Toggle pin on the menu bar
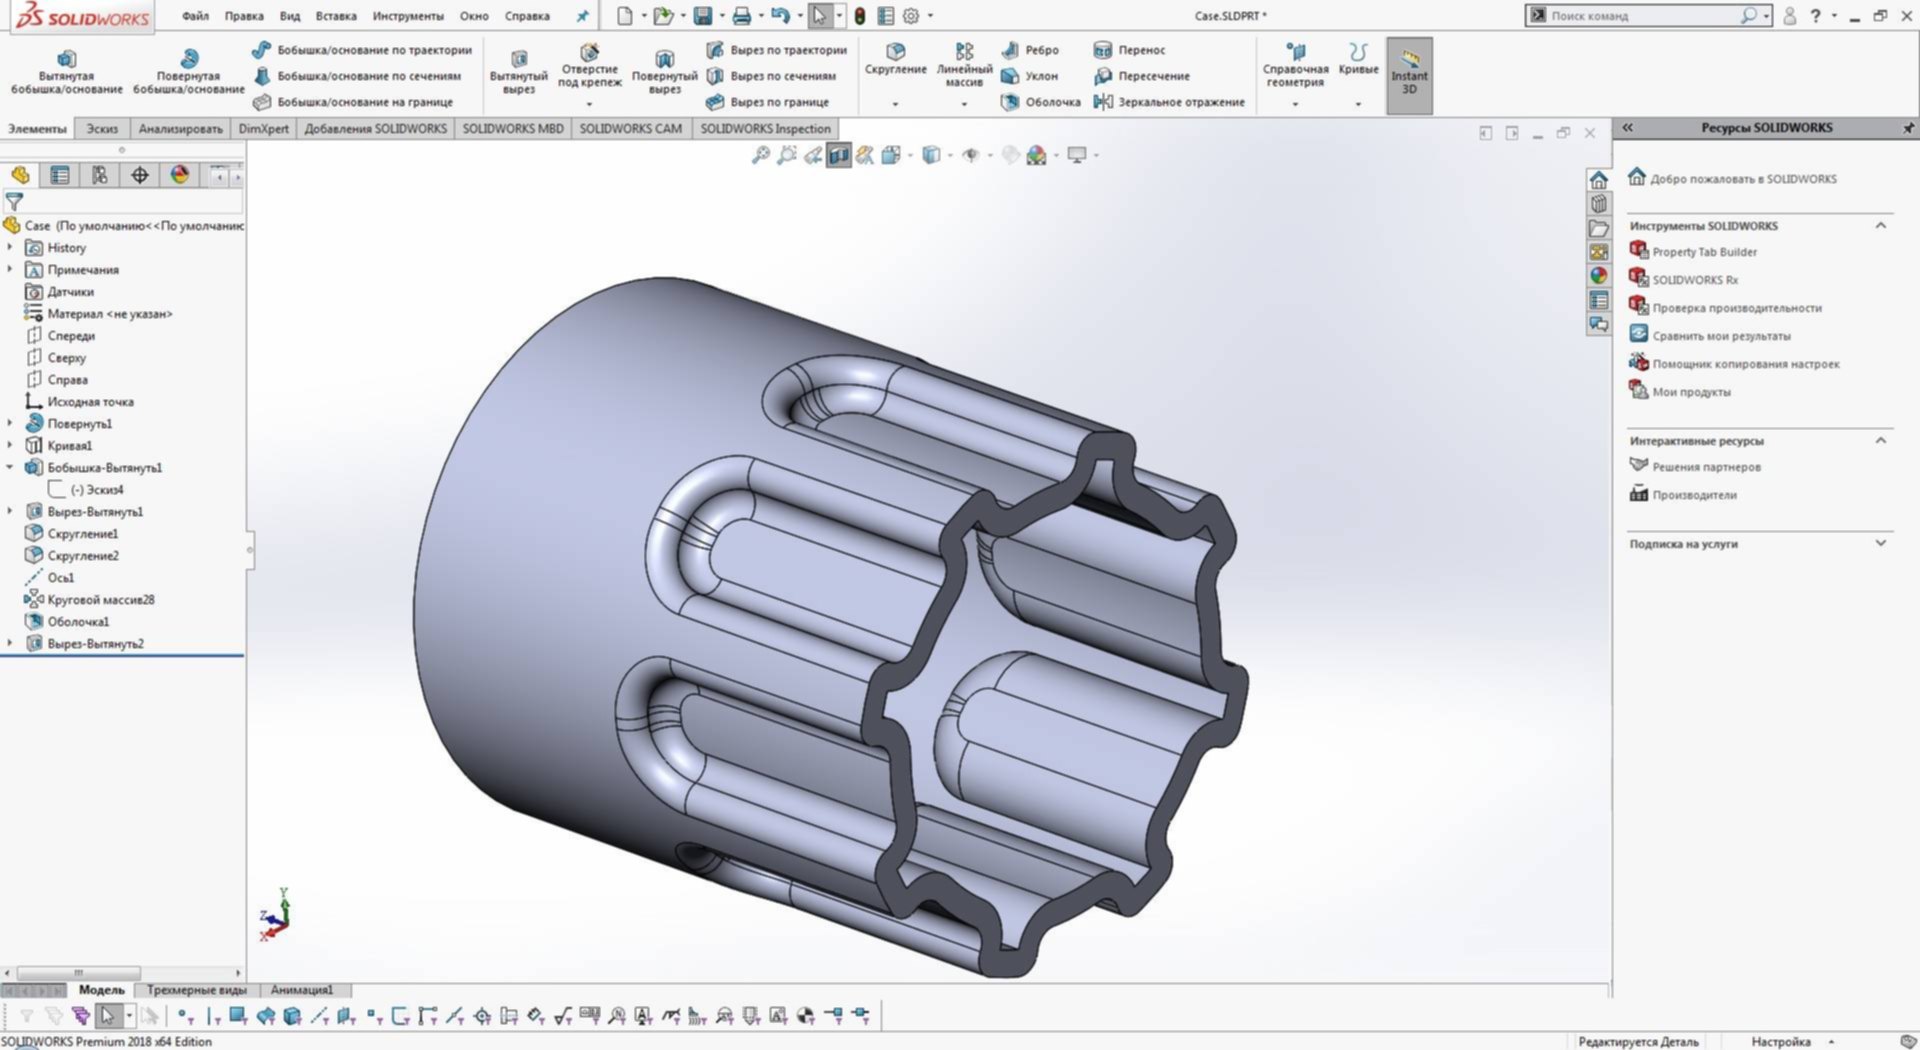Image resolution: width=1920 pixels, height=1050 pixels. (x=583, y=16)
